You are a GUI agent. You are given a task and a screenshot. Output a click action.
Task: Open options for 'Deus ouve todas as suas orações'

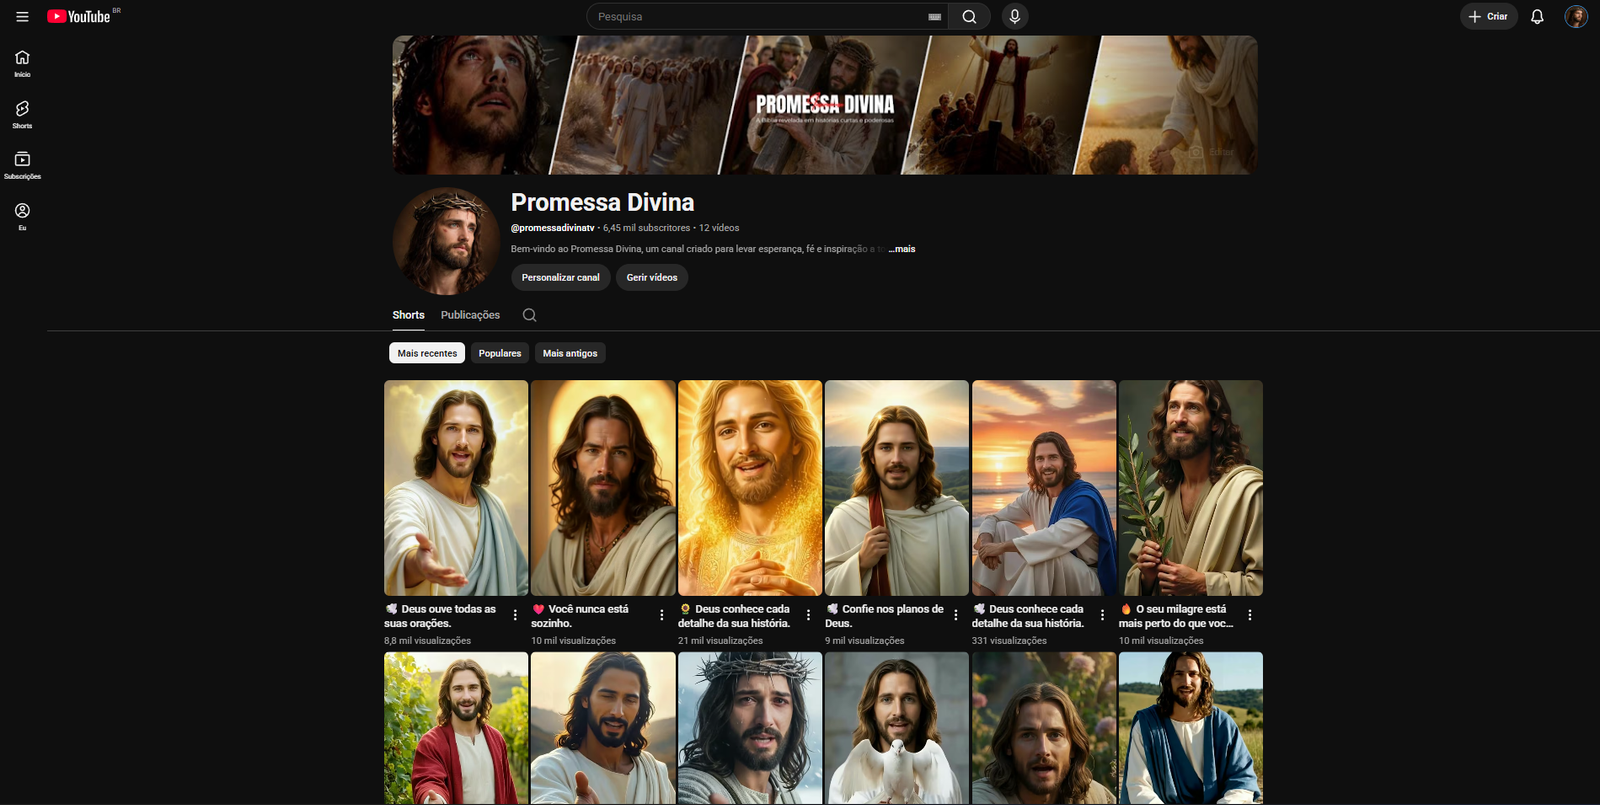point(515,615)
